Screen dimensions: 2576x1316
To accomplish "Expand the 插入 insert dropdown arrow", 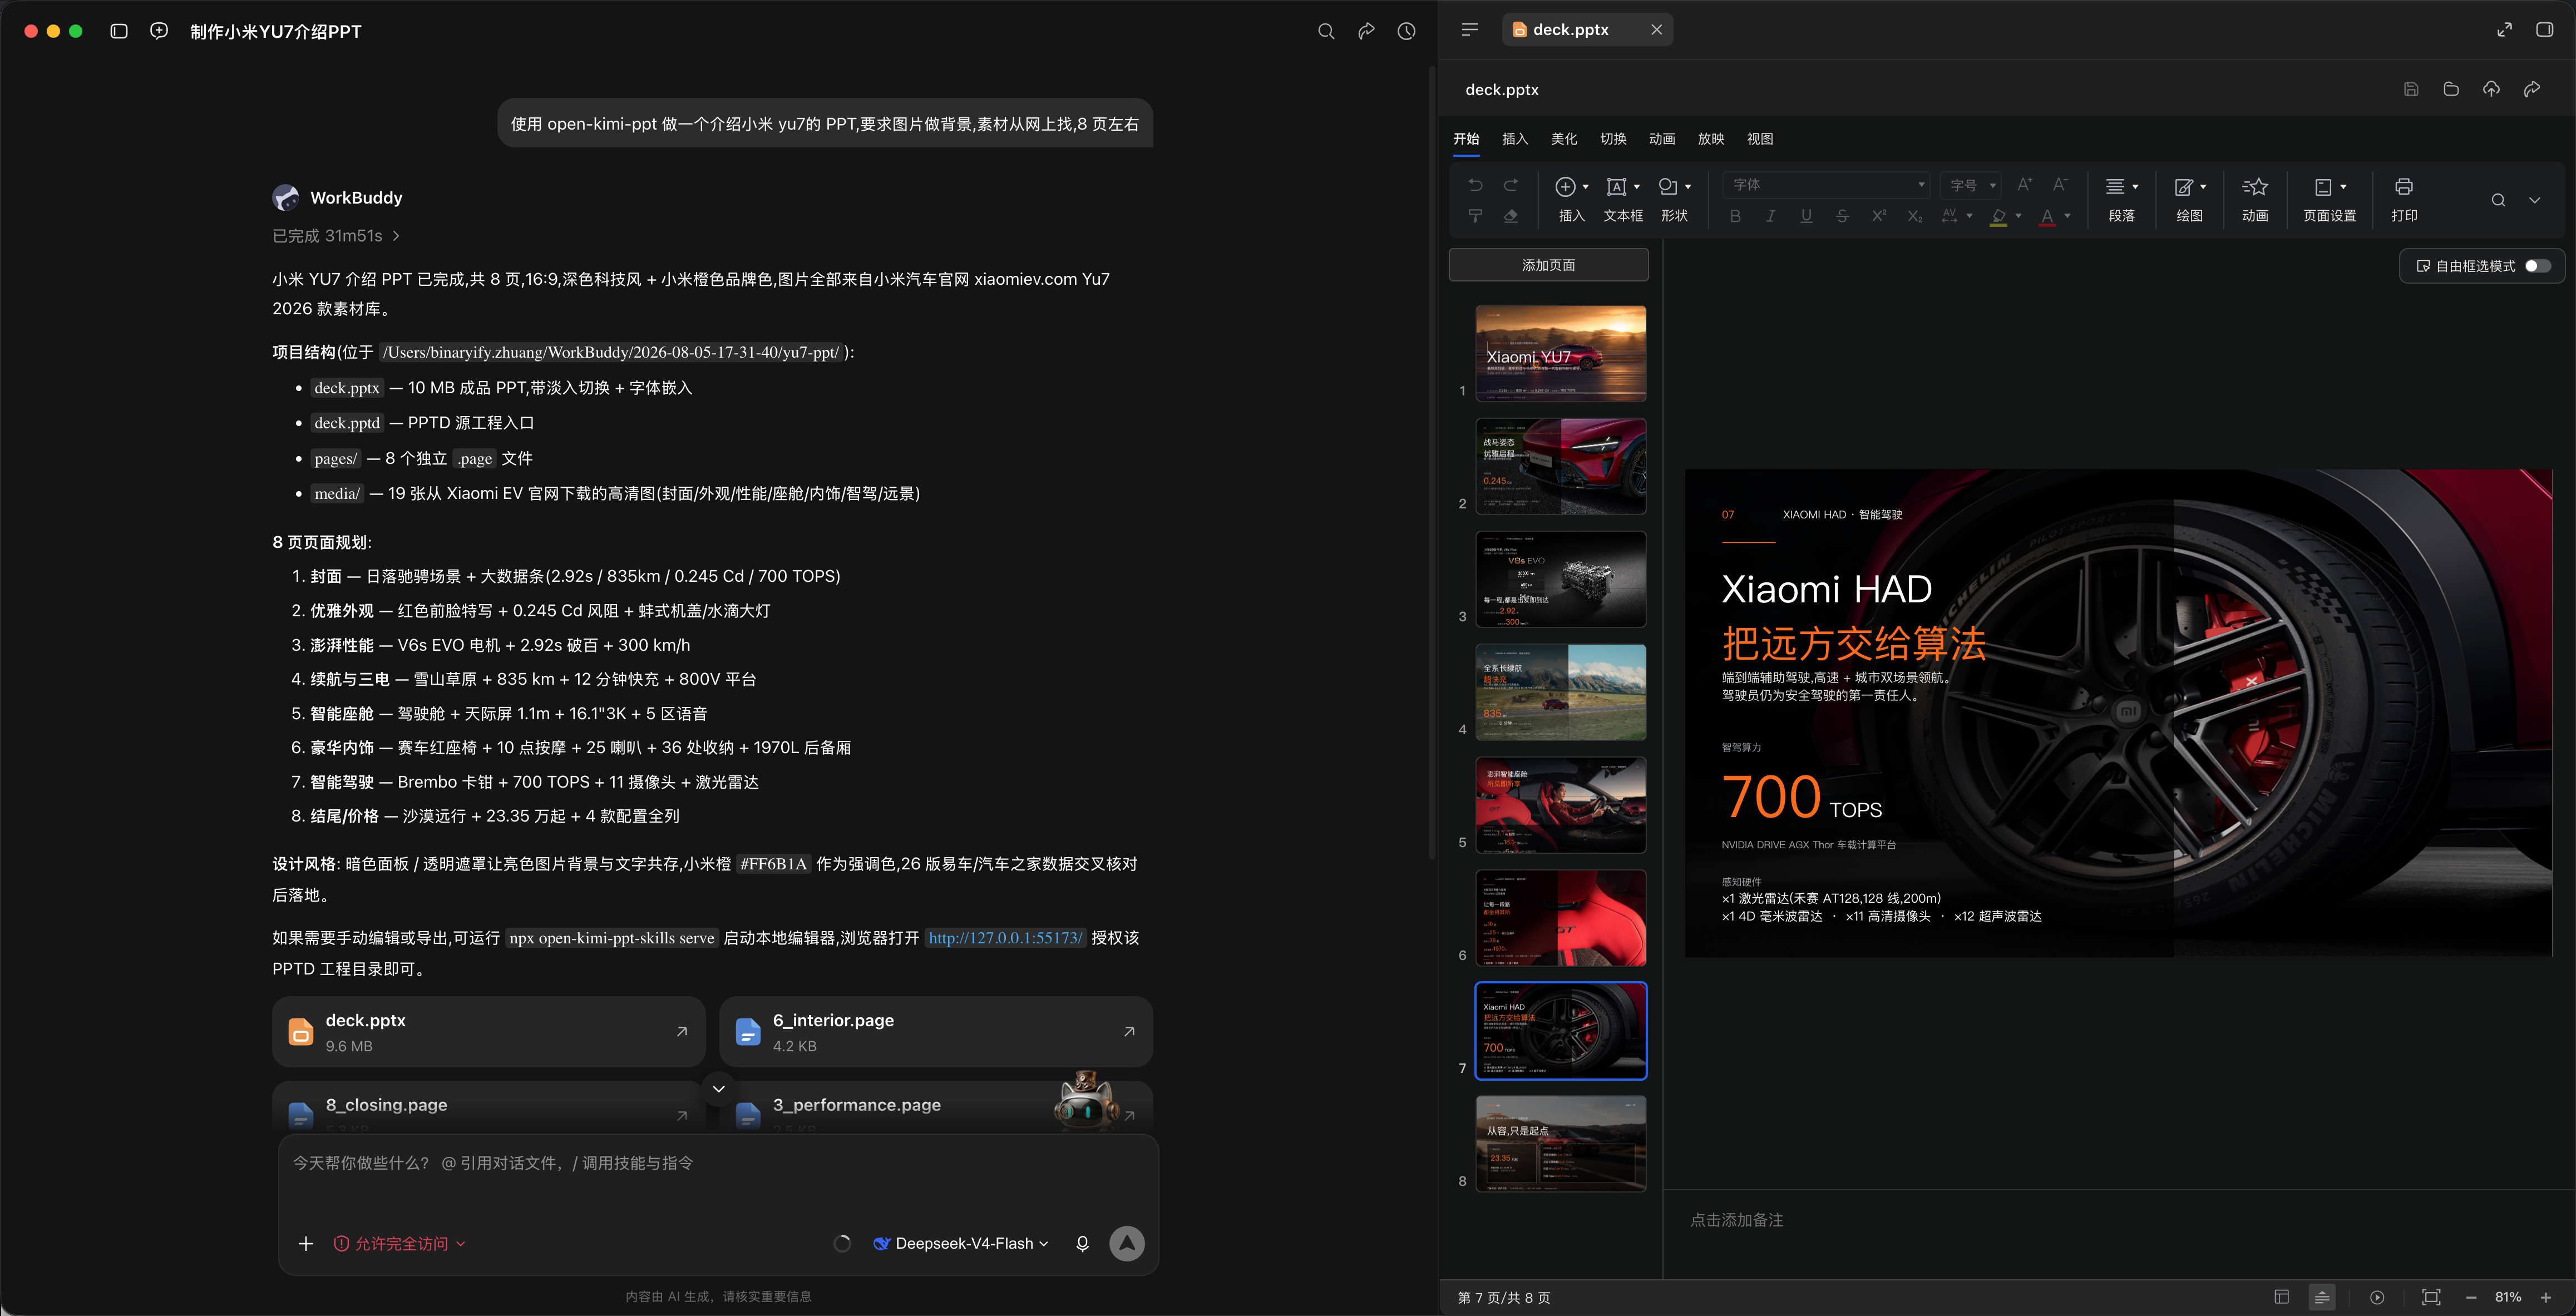I will point(1585,187).
